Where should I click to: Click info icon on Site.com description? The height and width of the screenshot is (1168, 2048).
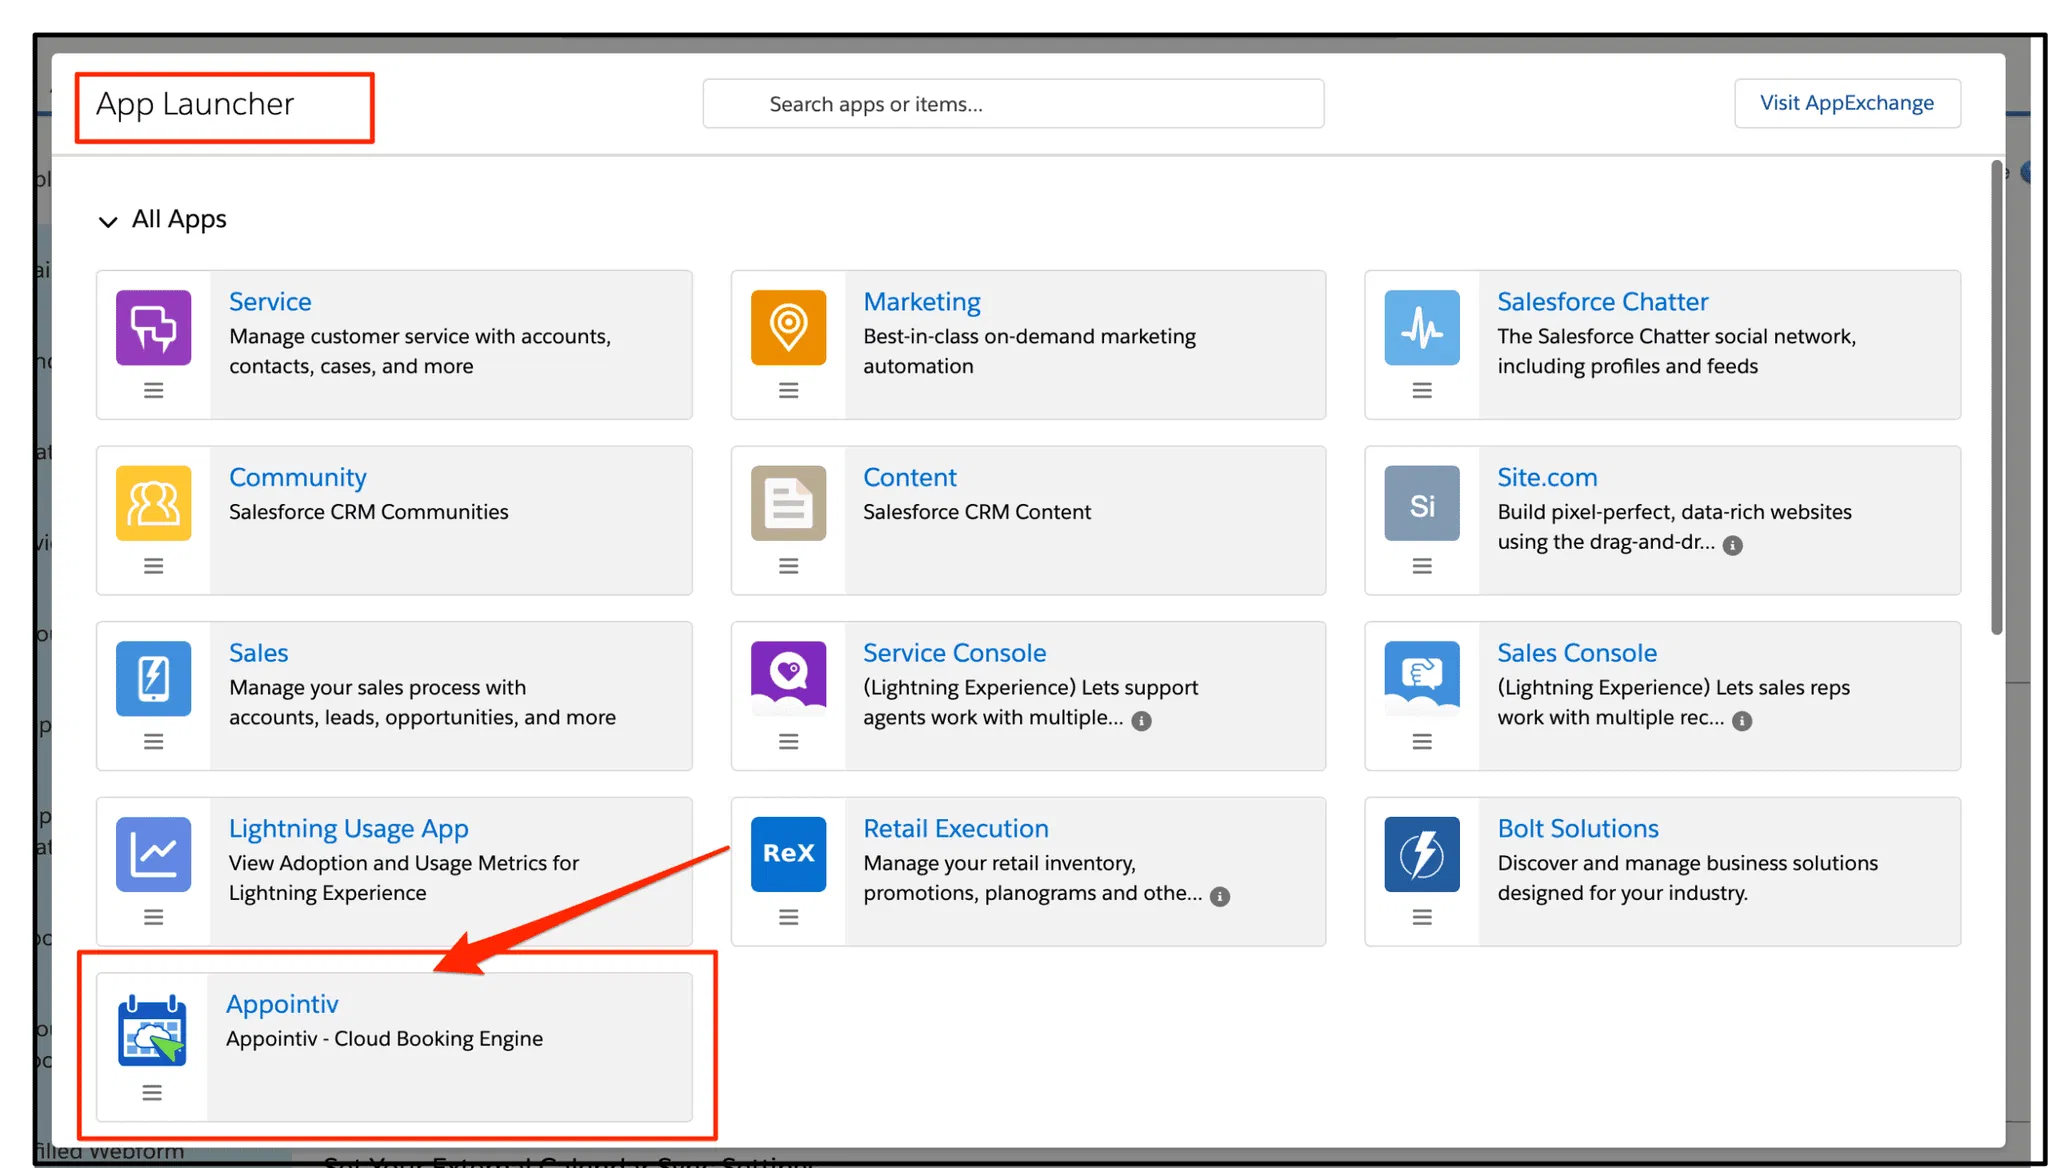click(x=1733, y=545)
